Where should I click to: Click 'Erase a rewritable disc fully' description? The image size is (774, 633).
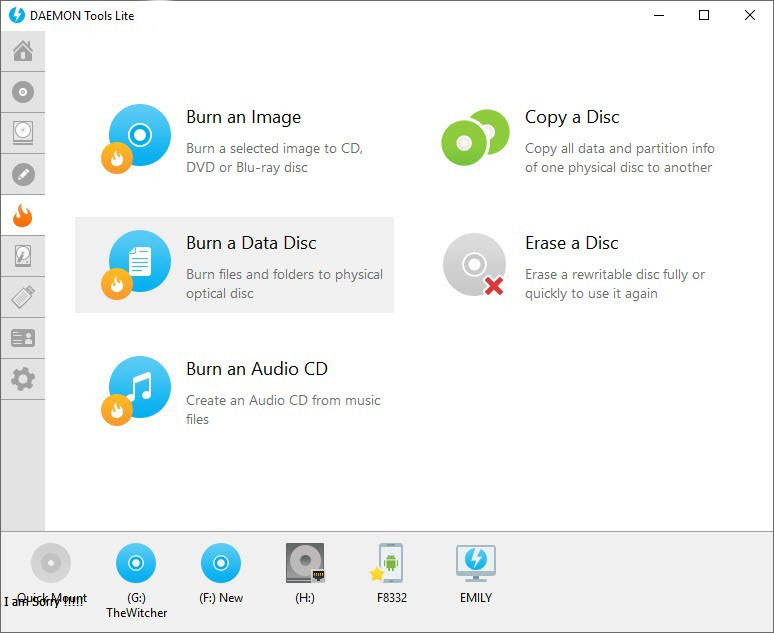tap(615, 284)
